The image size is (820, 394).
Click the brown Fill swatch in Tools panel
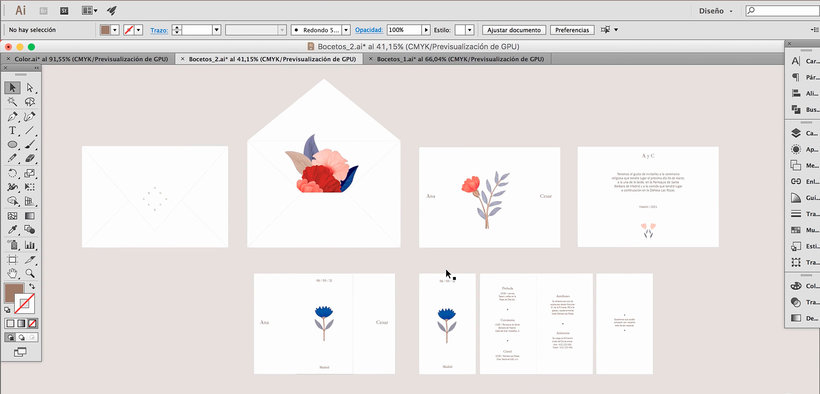coord(13,292)
